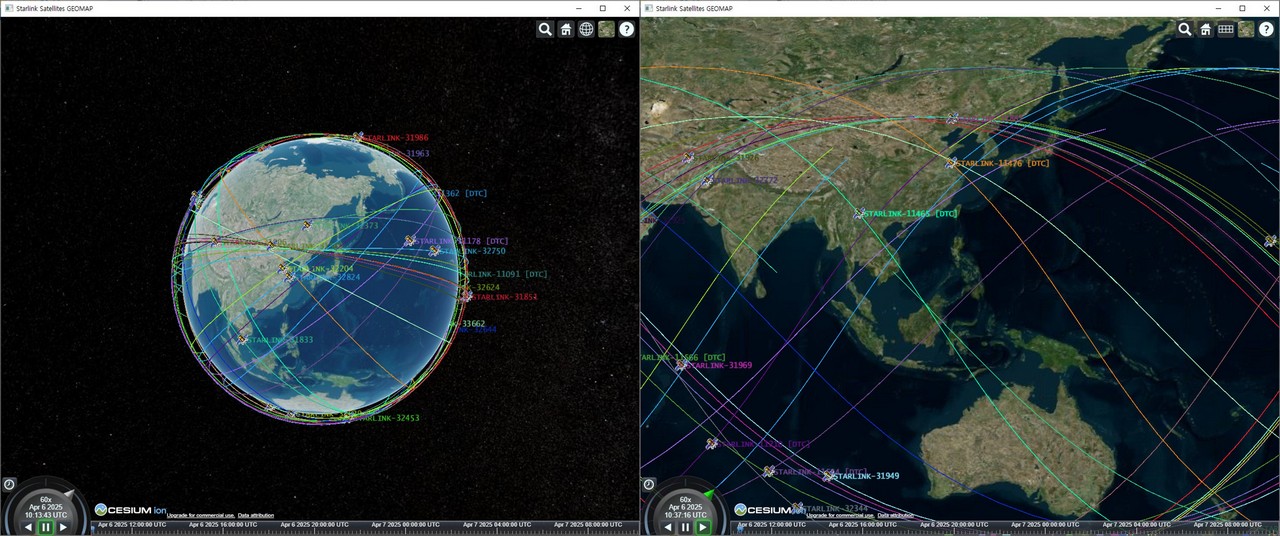Image resolution: width=1280 pixels, height=536 pixels.
Task: Click the Home view button in right window
Action: click(x=1206, y=29)
